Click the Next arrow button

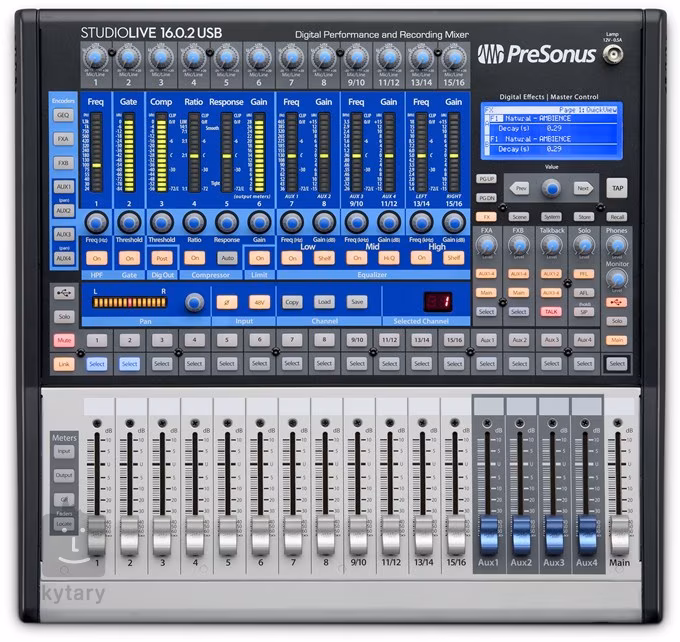(583, 188)
